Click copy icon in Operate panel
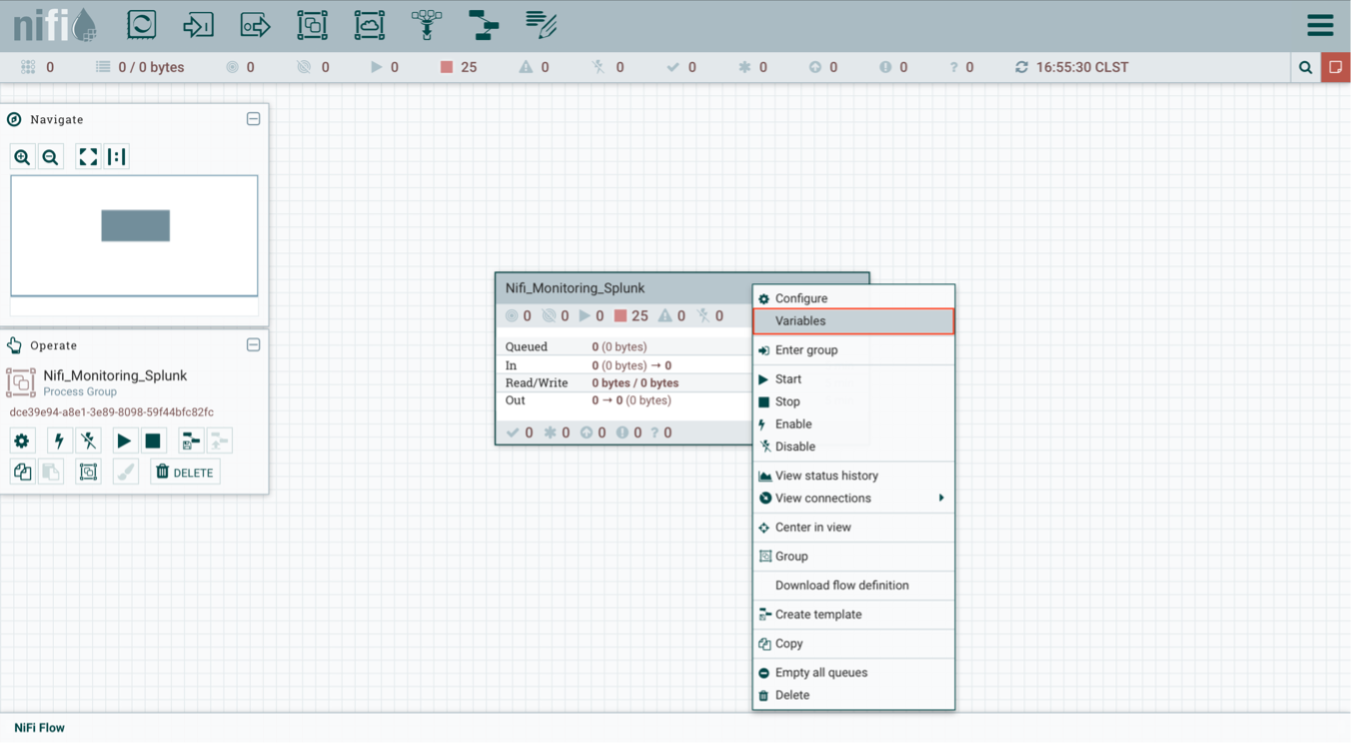This screenshot has height=745, width=1353. 22,472
